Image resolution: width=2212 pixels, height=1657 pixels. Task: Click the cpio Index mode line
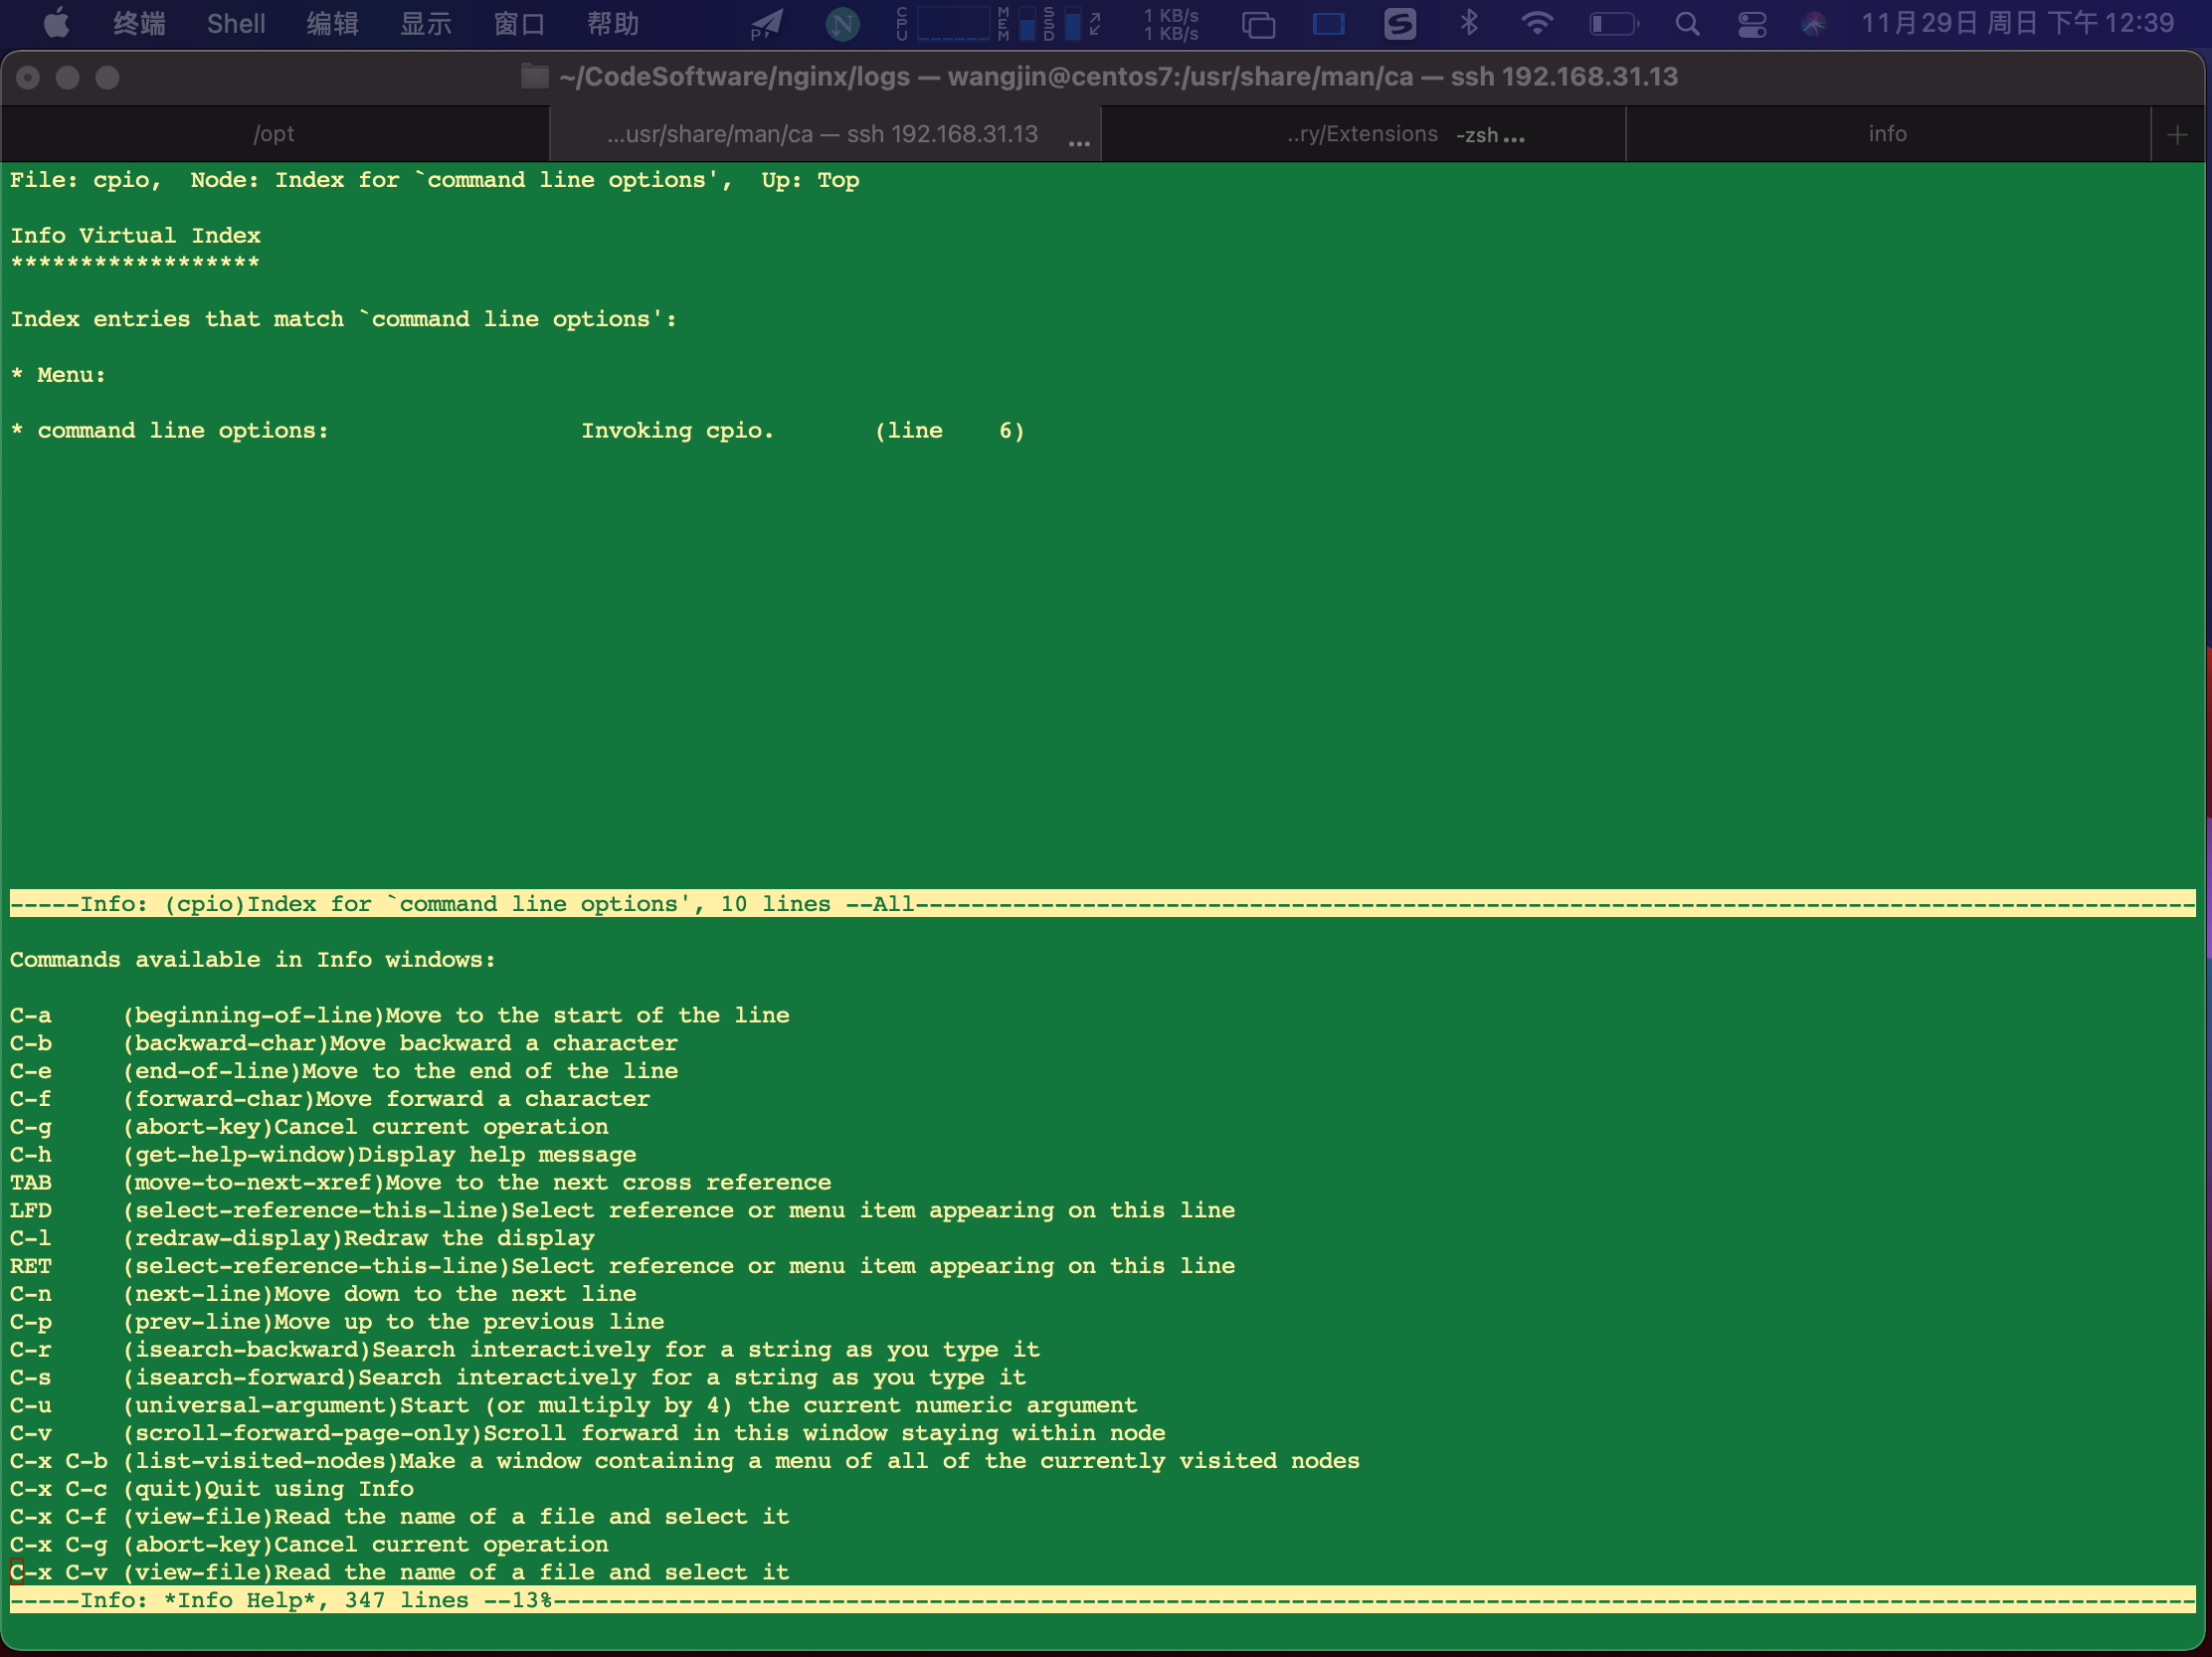click(x=1103, y=903)
